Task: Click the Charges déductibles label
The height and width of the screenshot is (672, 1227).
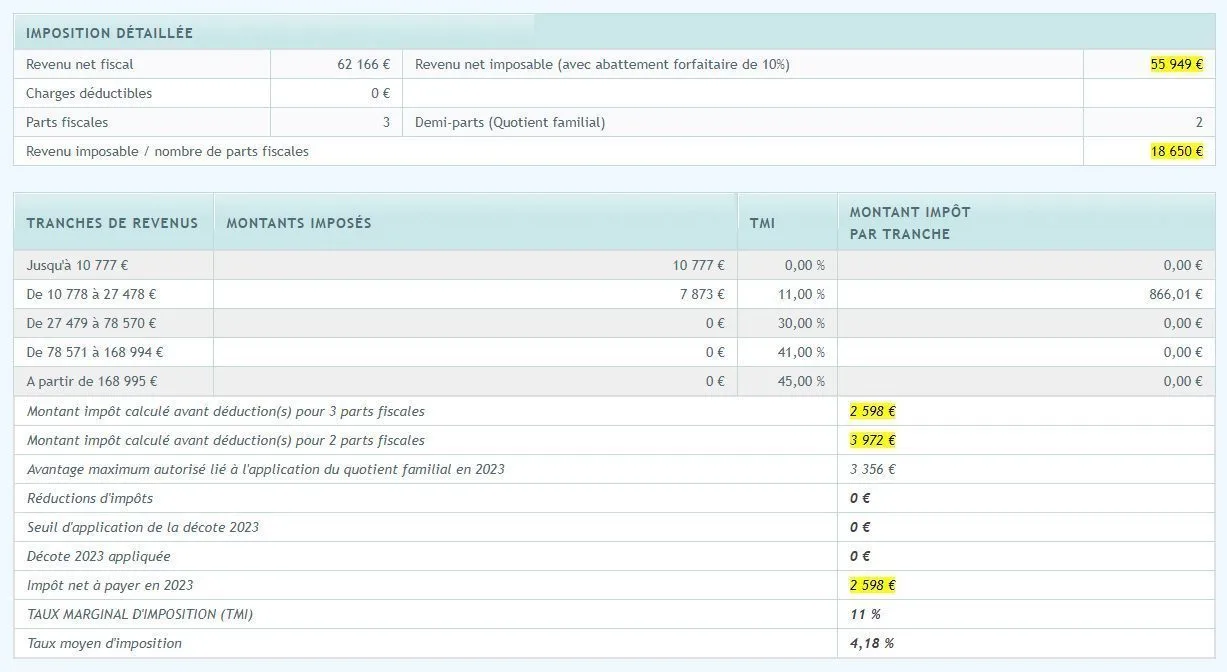Action: tap(89, 93)
